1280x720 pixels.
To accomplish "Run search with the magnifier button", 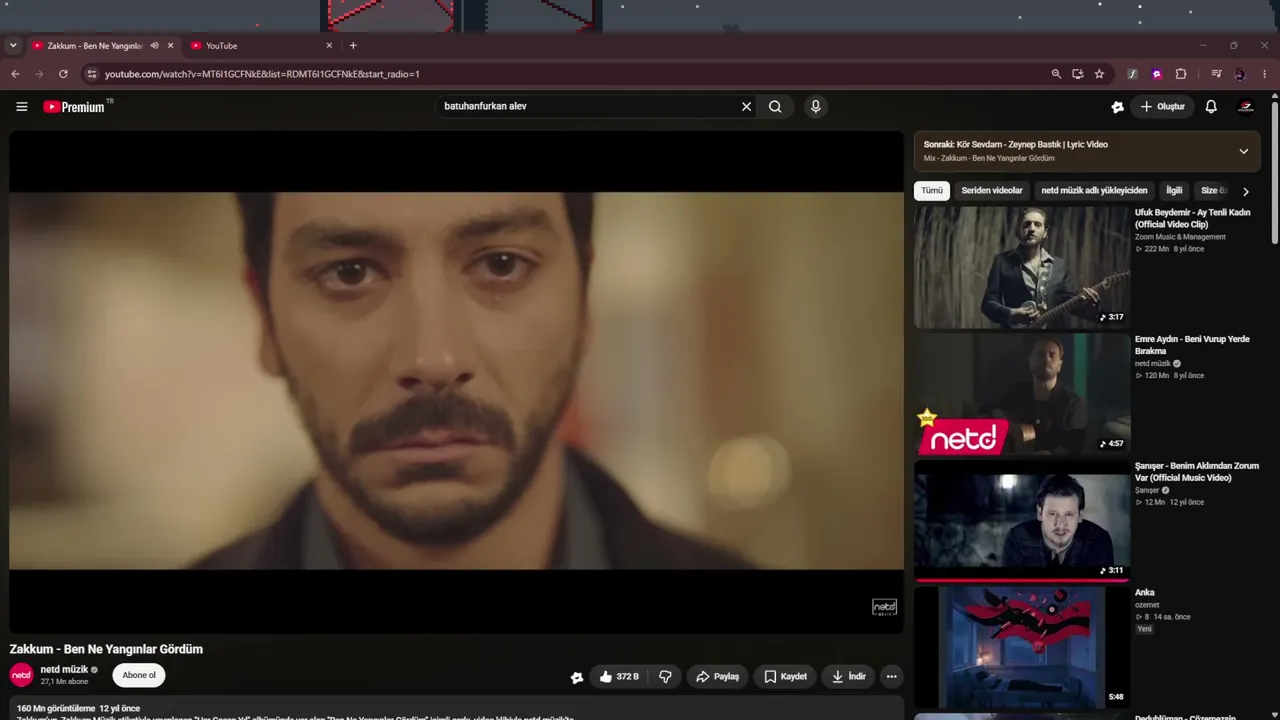I will pyautogui.click(x=775, y=107).
